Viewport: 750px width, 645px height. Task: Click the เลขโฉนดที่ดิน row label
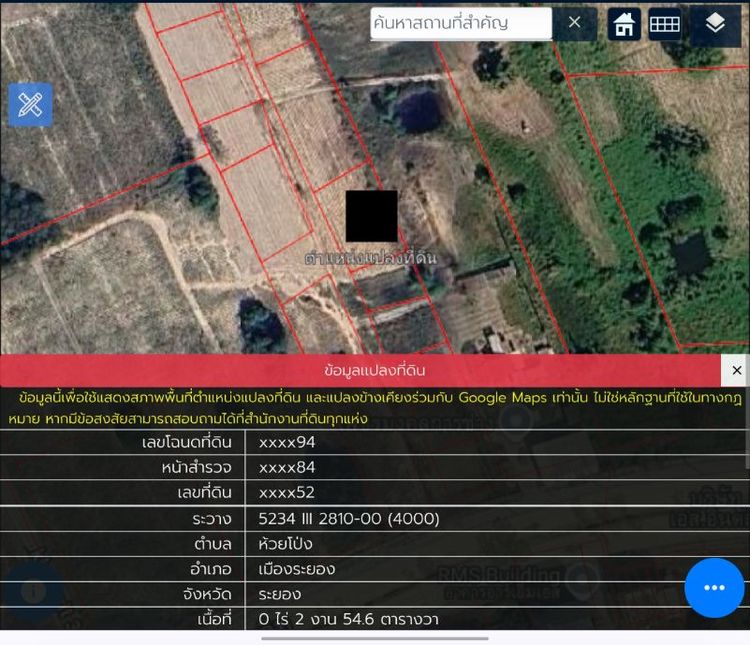tap(187, 442)
